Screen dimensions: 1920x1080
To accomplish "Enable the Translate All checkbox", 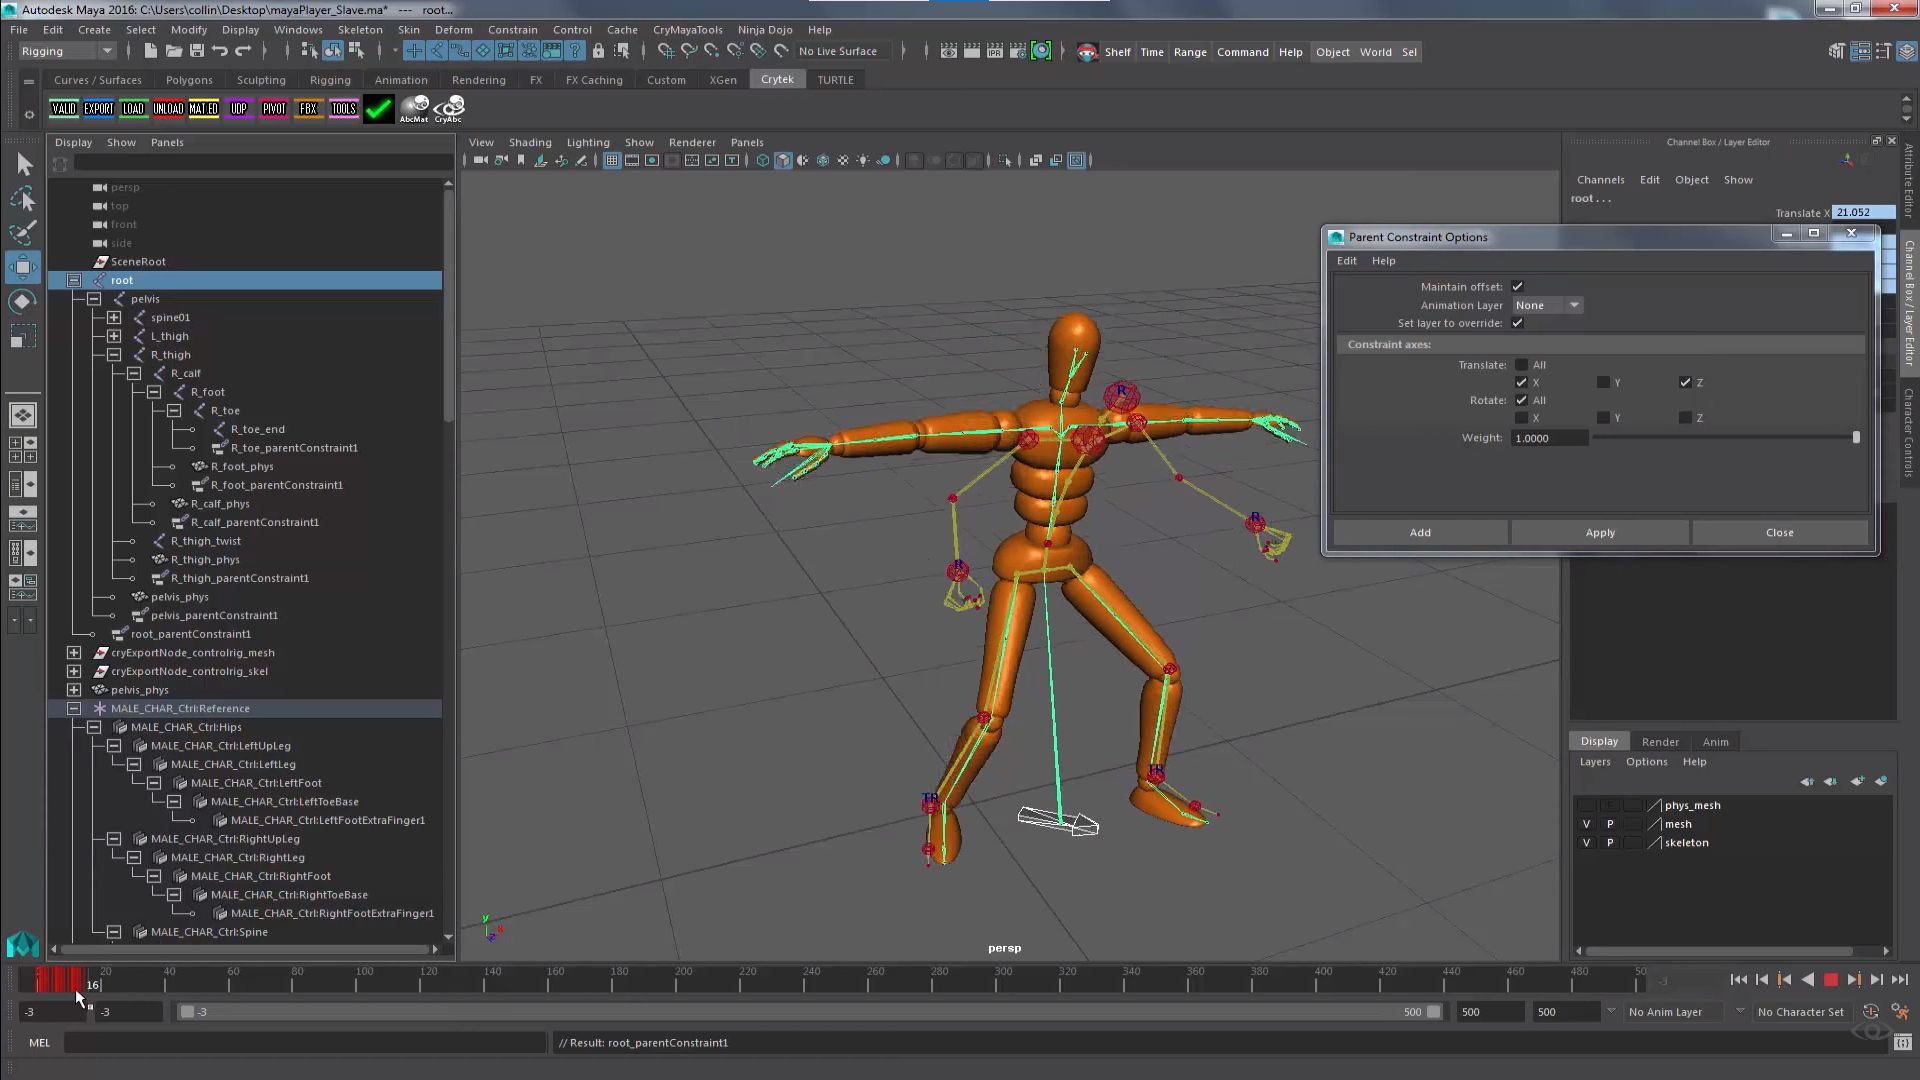I will (x=1521, y=365).
